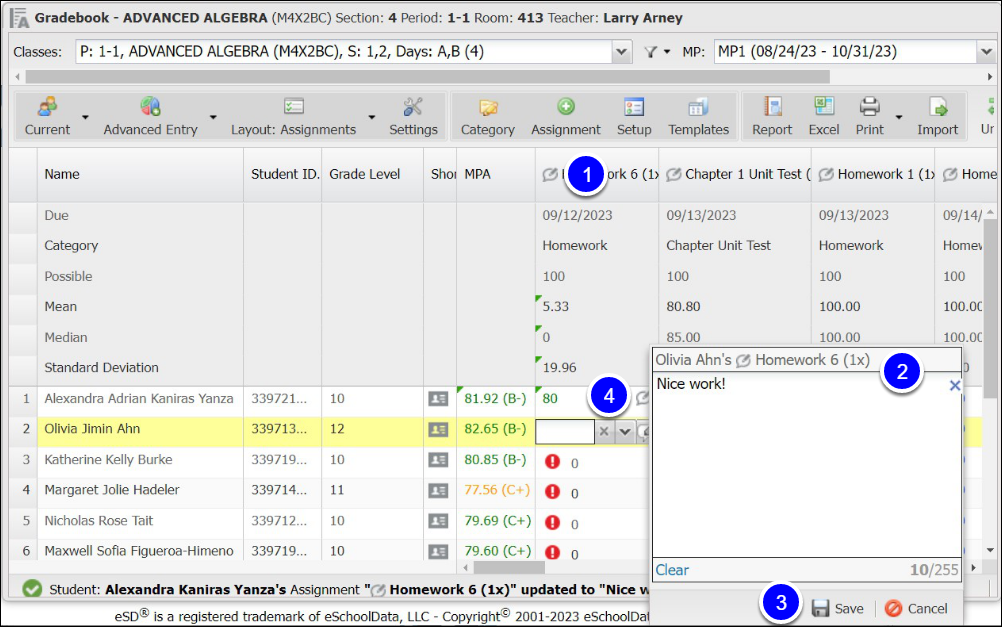
Task: Click Olivia's Homework 6 score input field
Action: click(565, 431)
